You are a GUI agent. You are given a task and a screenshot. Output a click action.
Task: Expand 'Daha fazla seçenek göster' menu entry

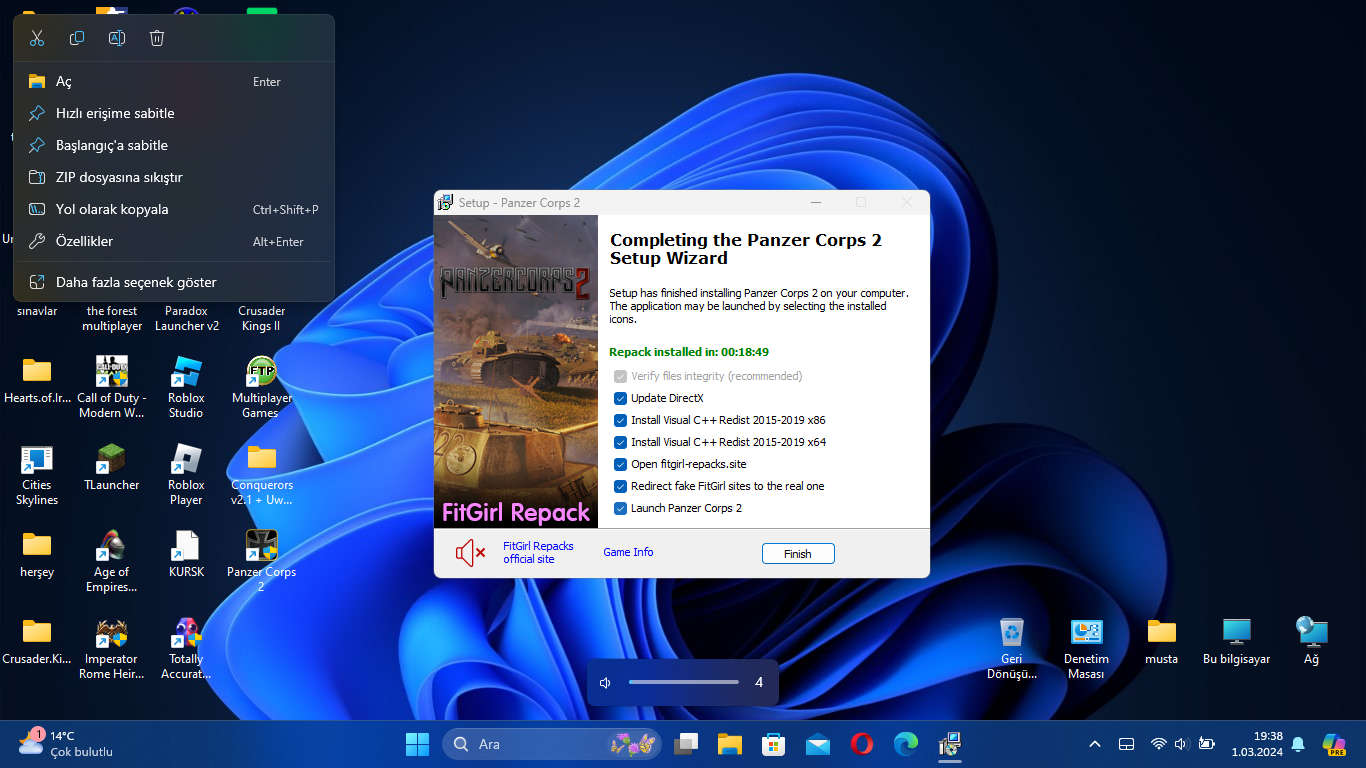(136, 282)
